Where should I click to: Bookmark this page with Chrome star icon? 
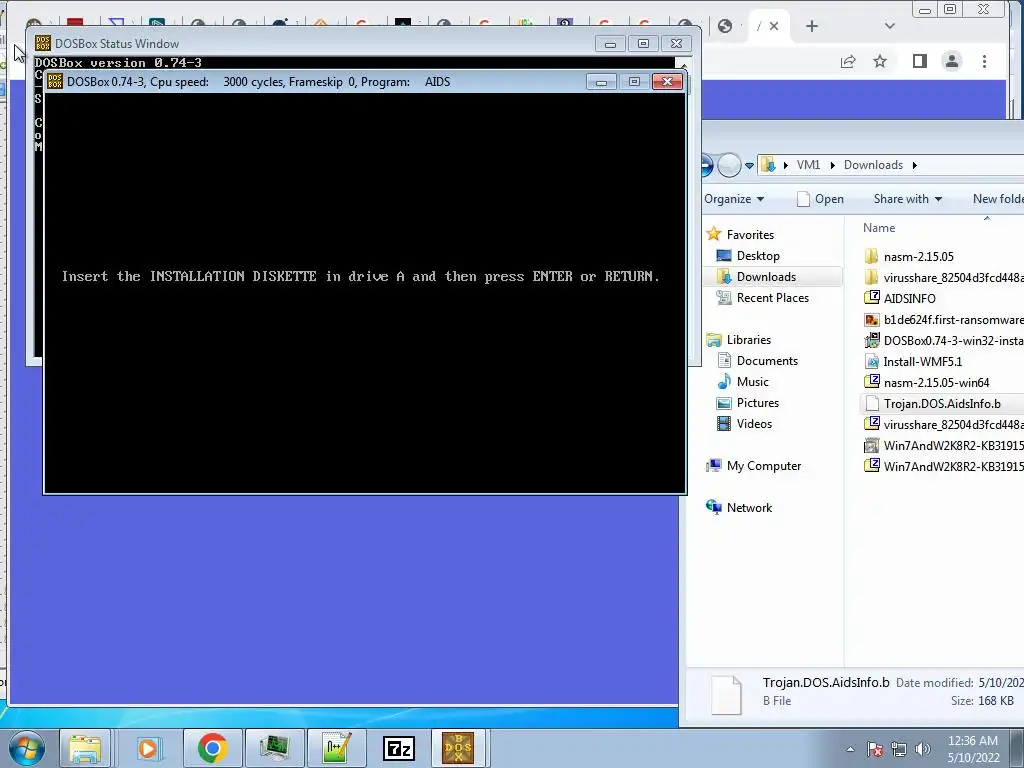point(880,61)
